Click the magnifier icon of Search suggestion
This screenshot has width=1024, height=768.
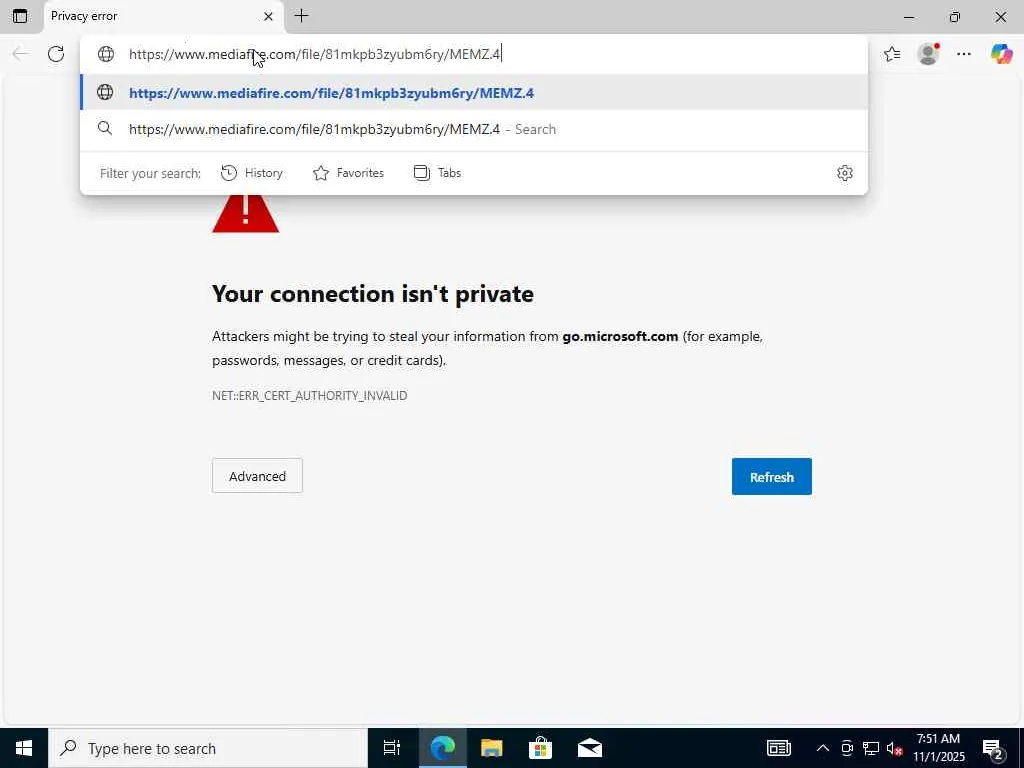pyautogui.click(x=105, y=129)
